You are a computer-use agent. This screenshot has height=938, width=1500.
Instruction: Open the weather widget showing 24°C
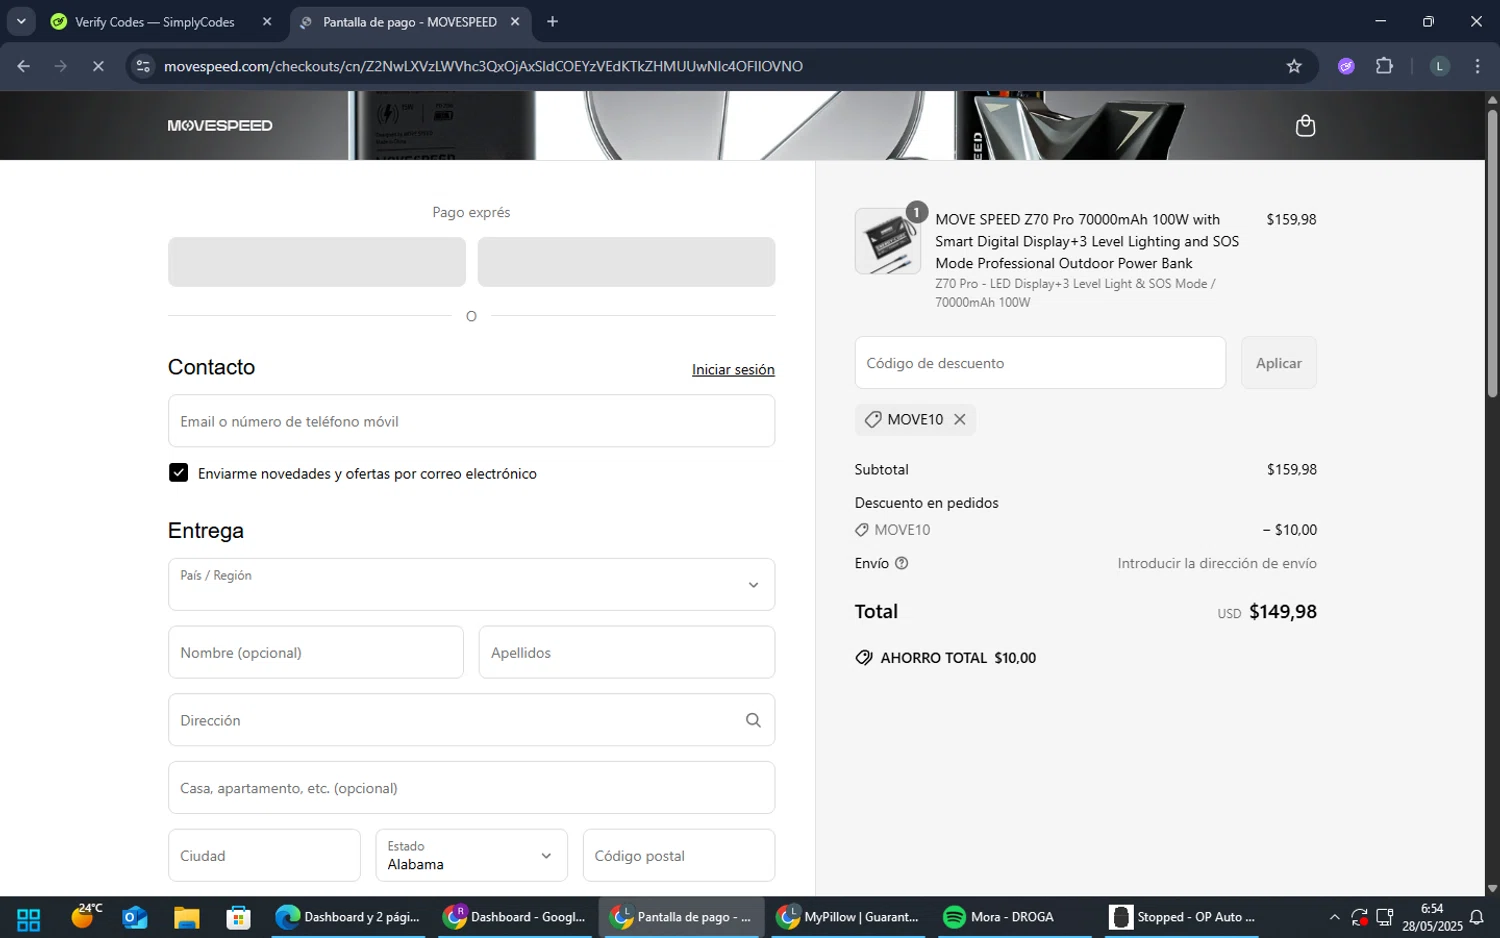tap(87, 916)
